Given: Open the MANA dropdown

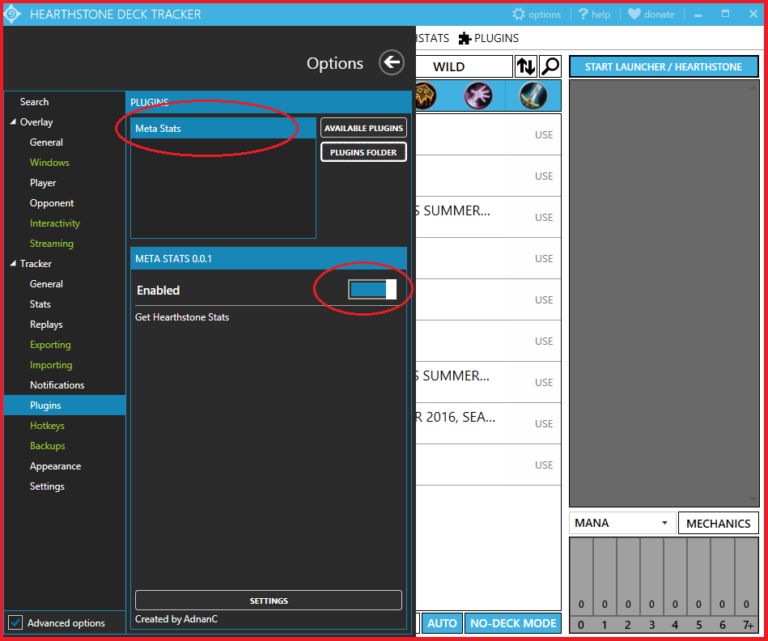Looking at the screenshot, I should 622,523.
